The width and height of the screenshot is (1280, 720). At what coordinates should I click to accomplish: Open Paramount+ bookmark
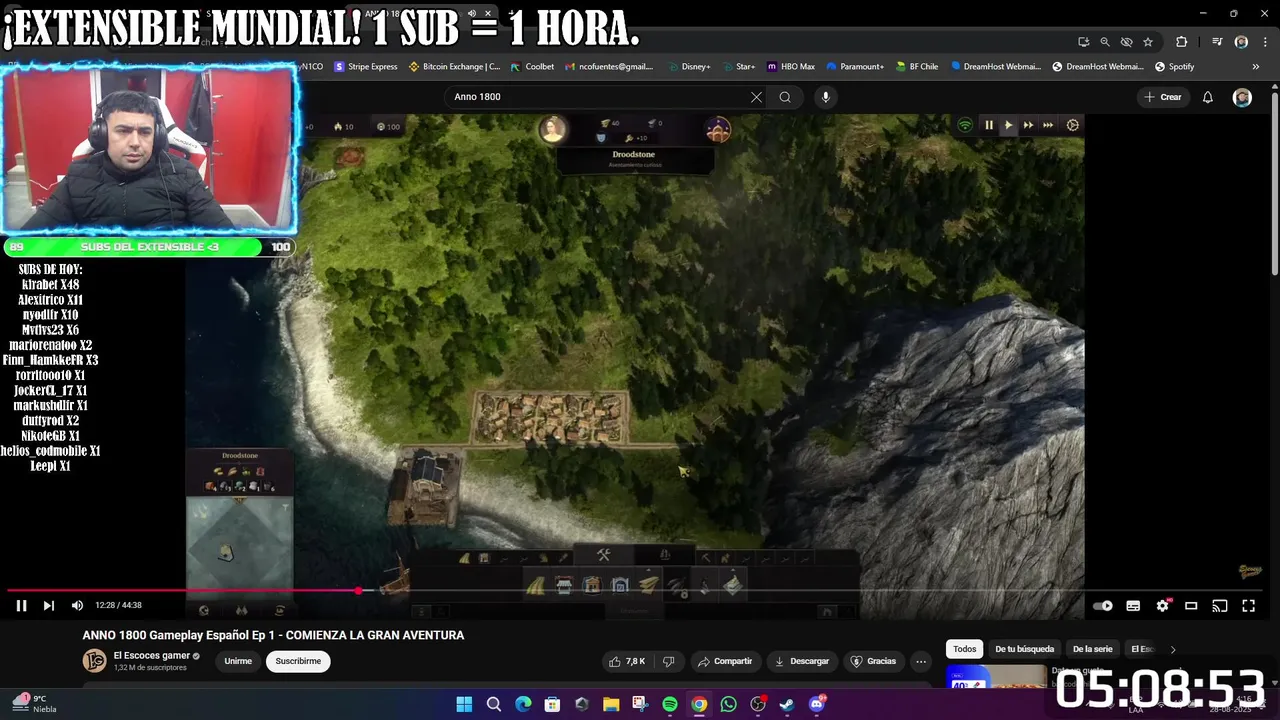tap(854, 67)
